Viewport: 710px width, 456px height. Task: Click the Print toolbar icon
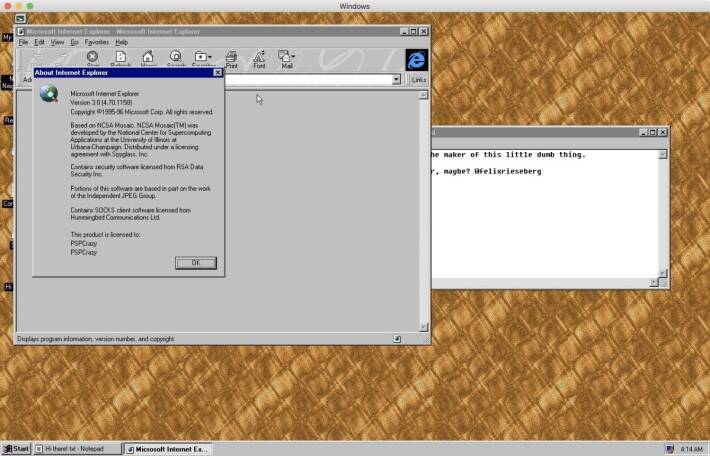pos(231,59)
